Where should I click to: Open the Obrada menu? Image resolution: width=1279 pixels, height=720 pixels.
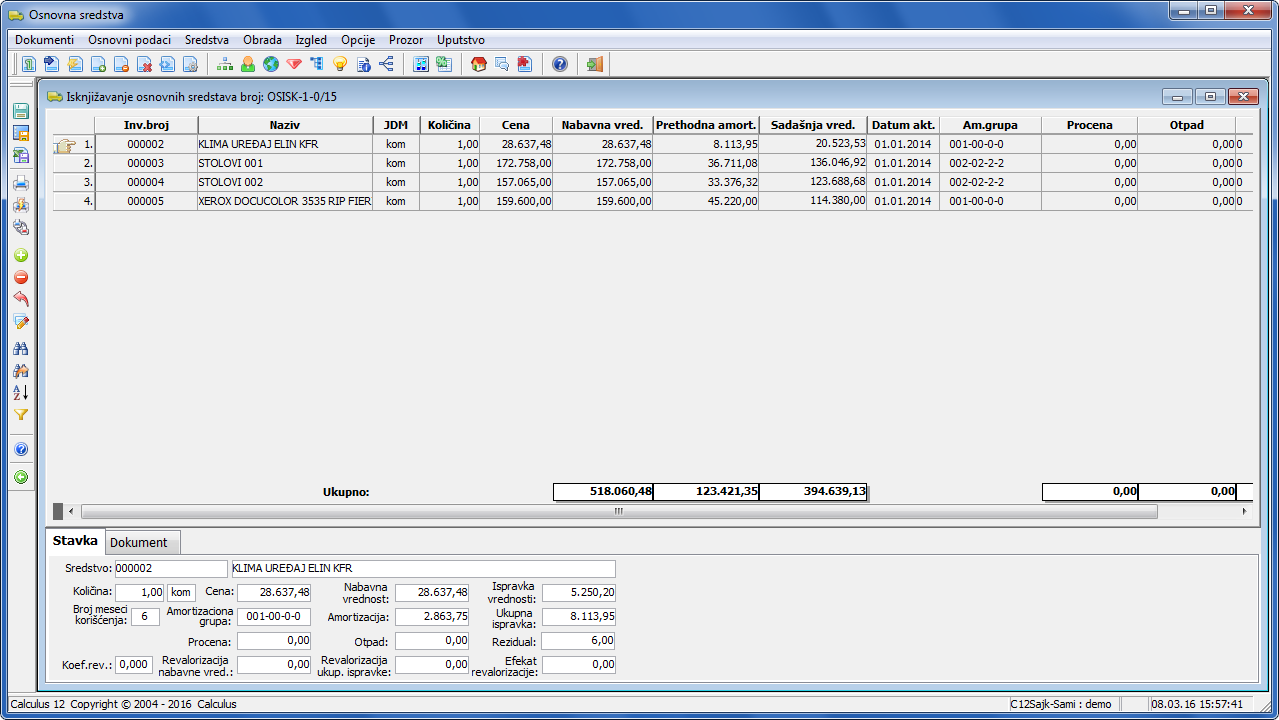(262, 40)
